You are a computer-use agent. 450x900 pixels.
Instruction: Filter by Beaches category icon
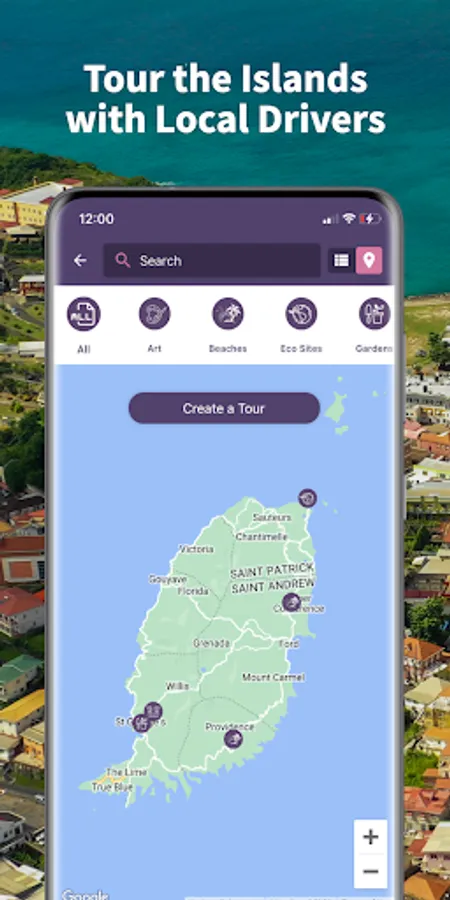tap(228, 314)
